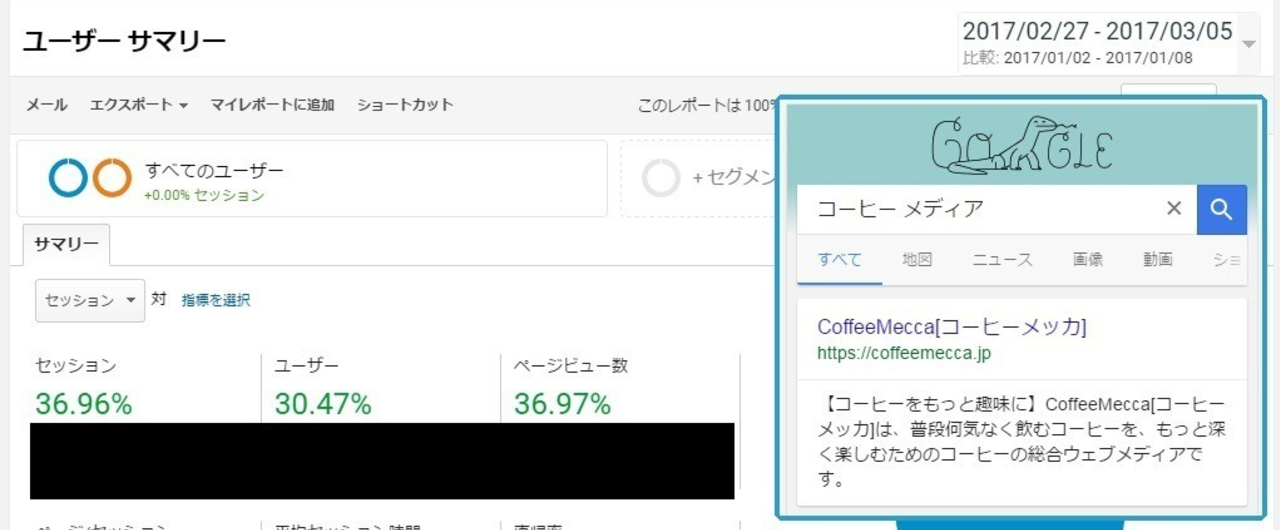Click the search box containing コーヒー メディア
The width and height of the screenshot is (1280, 530).
tap(997, 209)
